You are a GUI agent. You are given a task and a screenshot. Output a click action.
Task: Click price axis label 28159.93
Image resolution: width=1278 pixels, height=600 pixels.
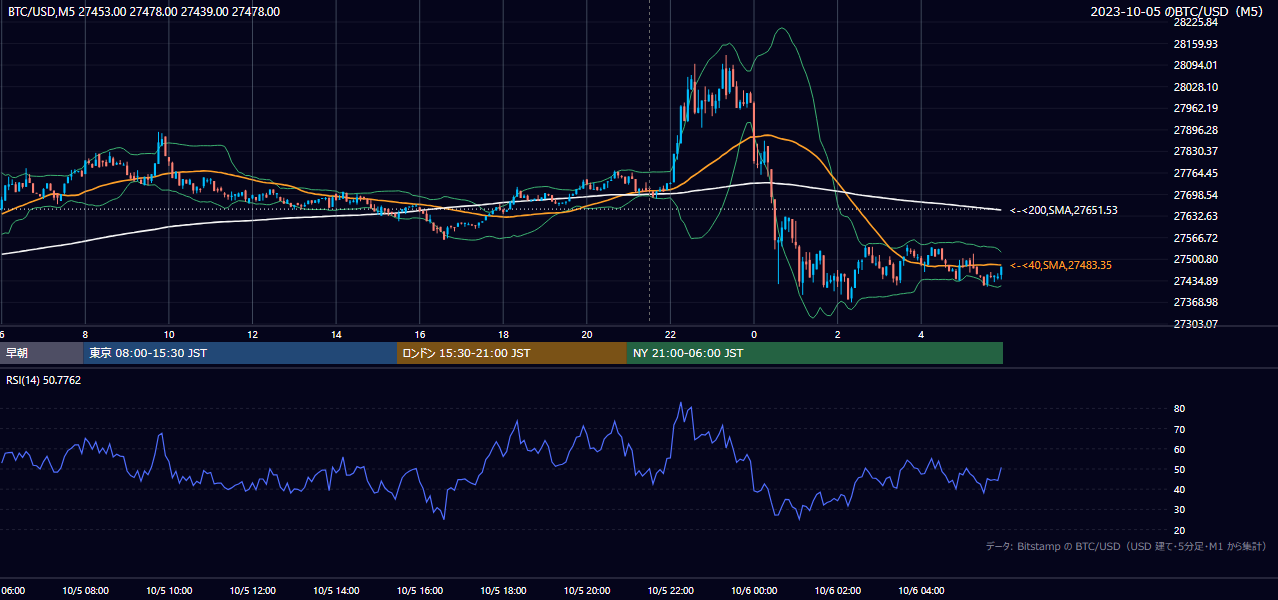tap(1195, 44)
